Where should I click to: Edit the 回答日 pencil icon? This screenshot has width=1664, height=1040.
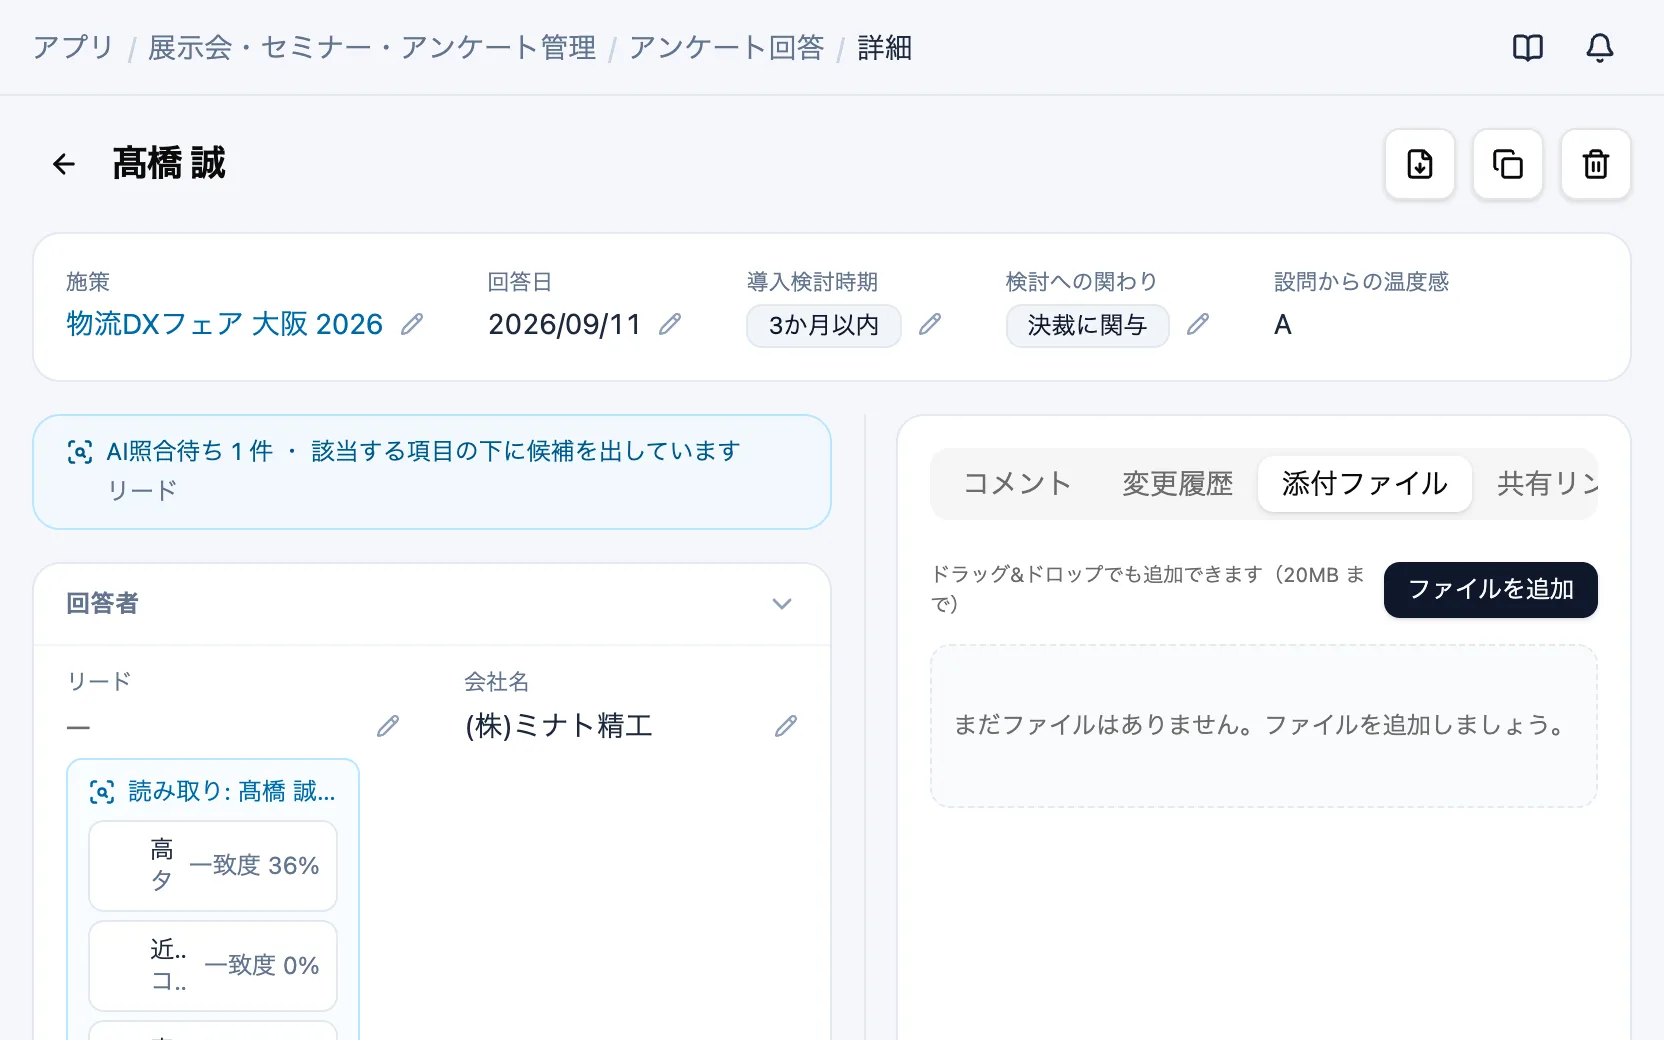pyautogui.click(x=670, y=324)
